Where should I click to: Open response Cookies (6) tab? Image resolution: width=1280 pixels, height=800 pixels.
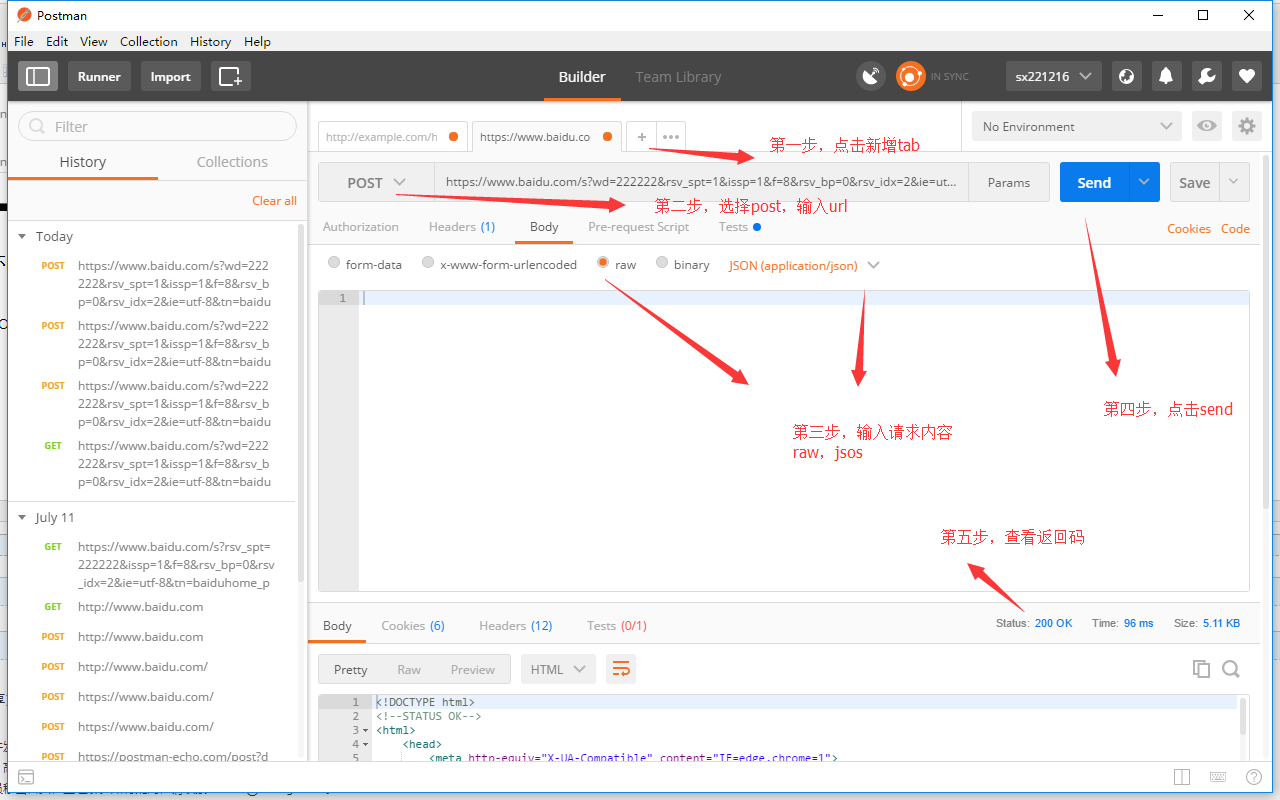point(413,625)
